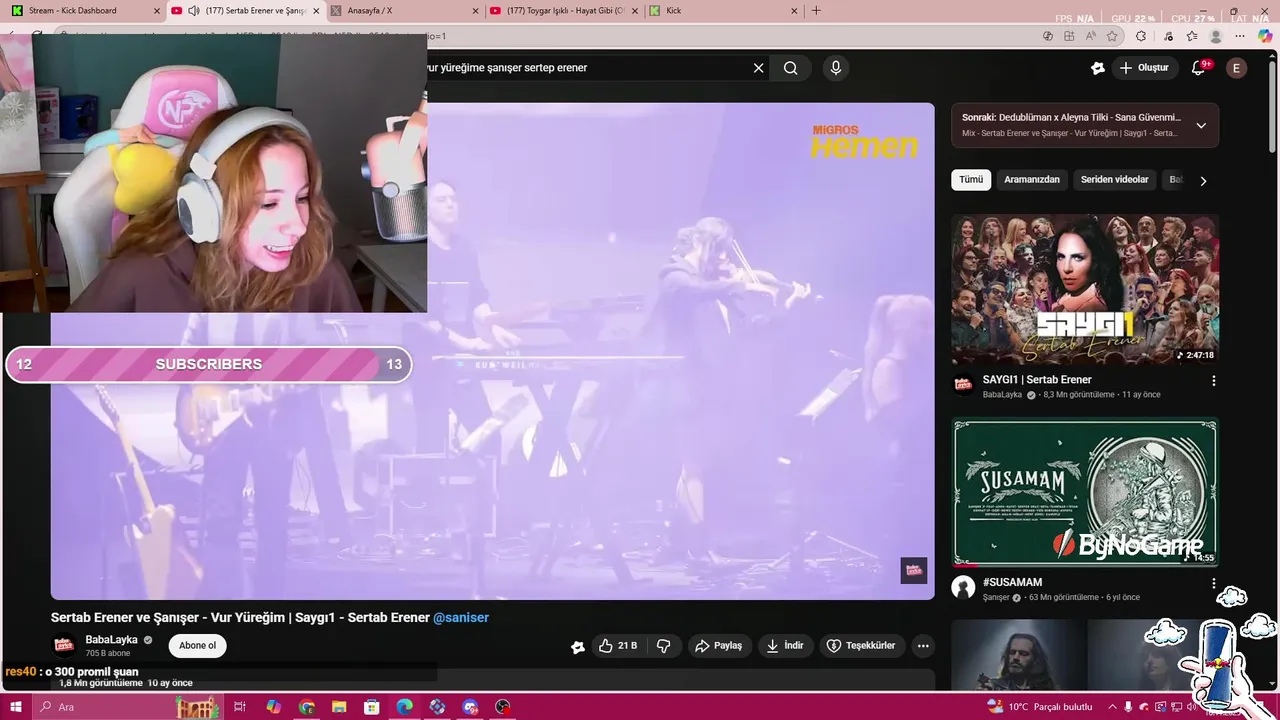Switch to the Kick browser tab
This screenshot has height=720, width=1280.
tap(724, 11)
